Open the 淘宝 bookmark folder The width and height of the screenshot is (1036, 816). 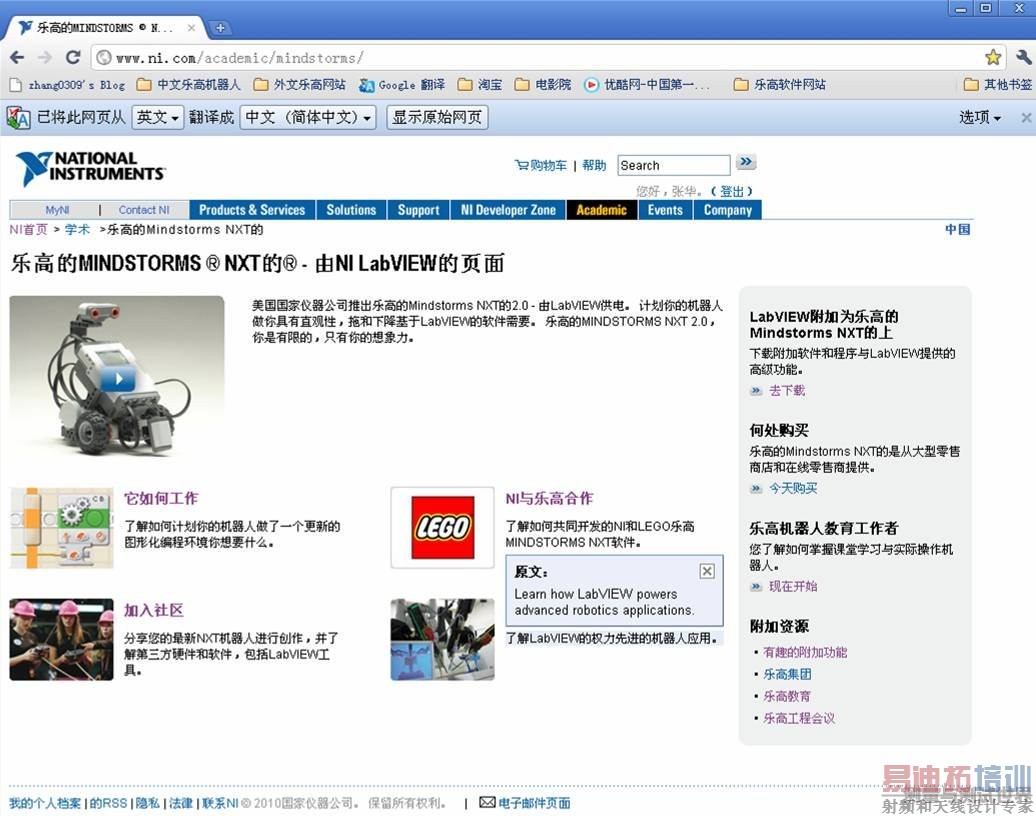click(480, 85)
